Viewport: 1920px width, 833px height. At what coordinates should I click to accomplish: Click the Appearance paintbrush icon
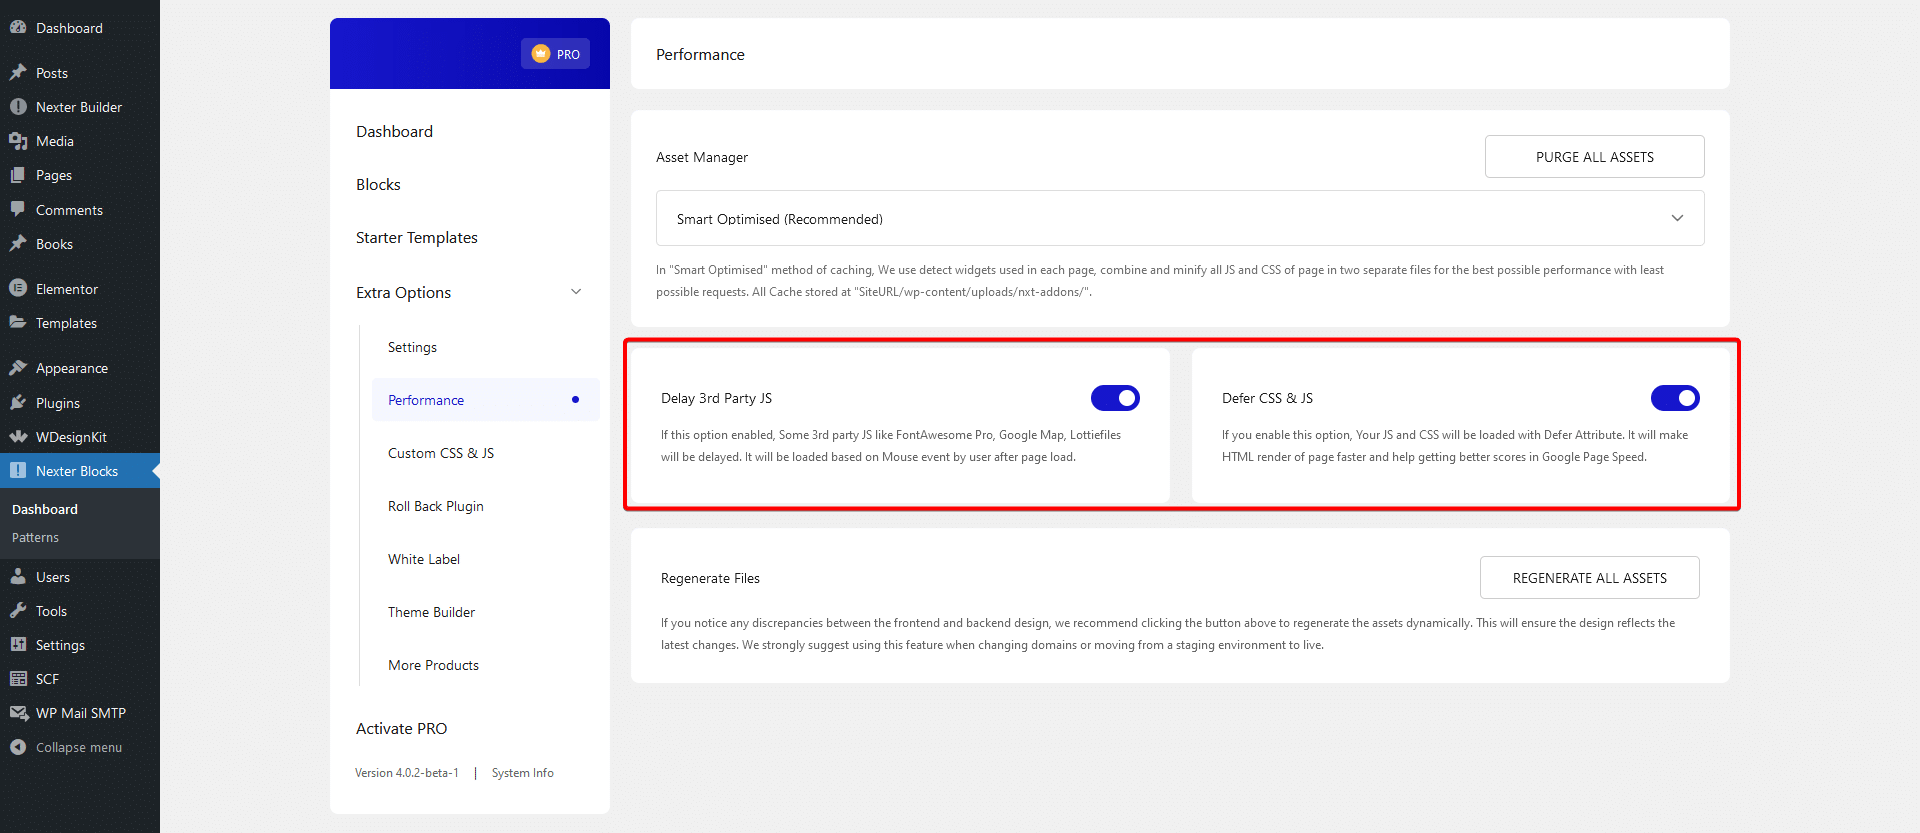point(18,368)
